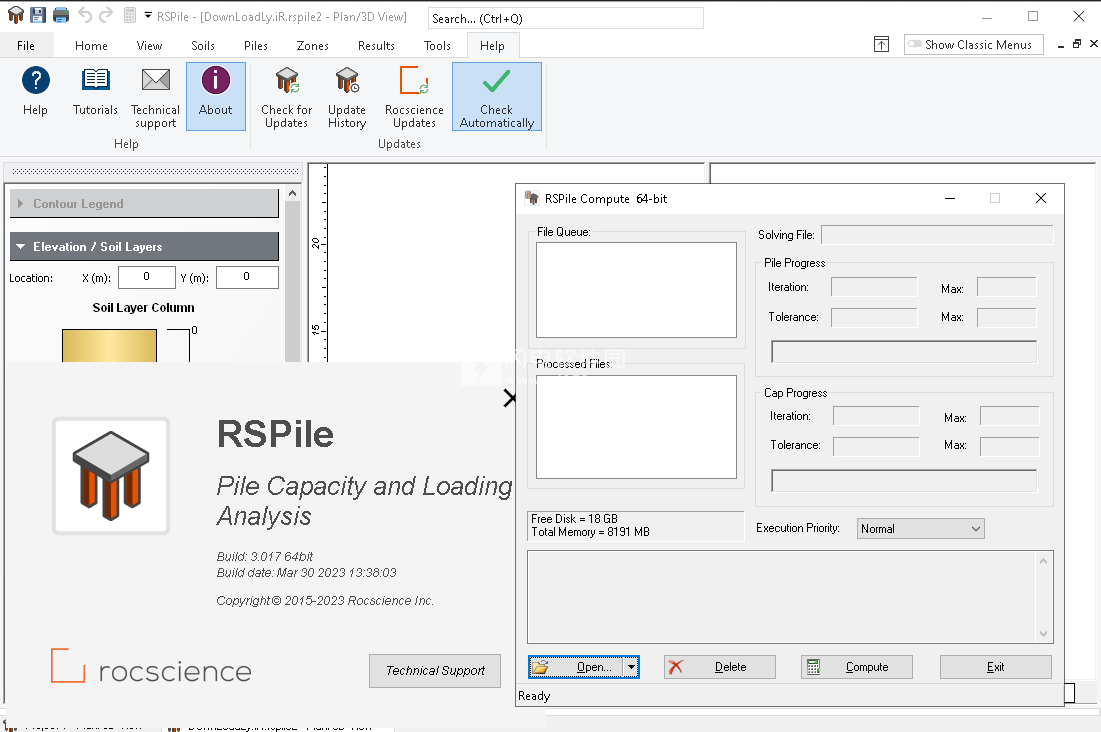
Task: Expand the Contour Legend section
Action: [x=144, y=204]
